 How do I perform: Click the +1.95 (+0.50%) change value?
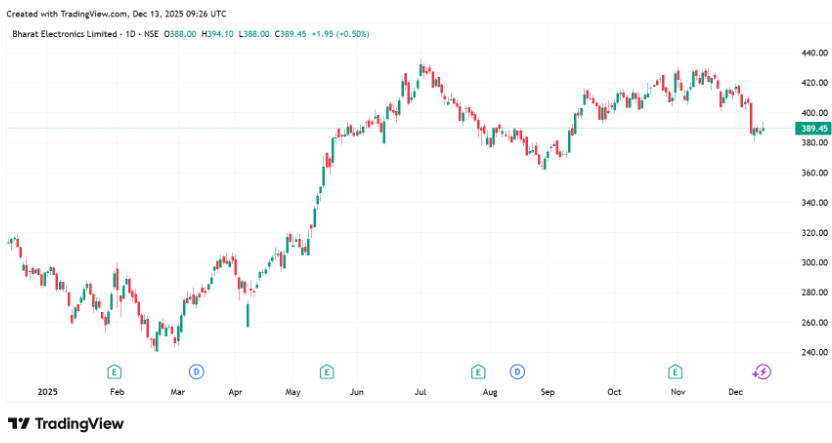(x=341, y=34)
